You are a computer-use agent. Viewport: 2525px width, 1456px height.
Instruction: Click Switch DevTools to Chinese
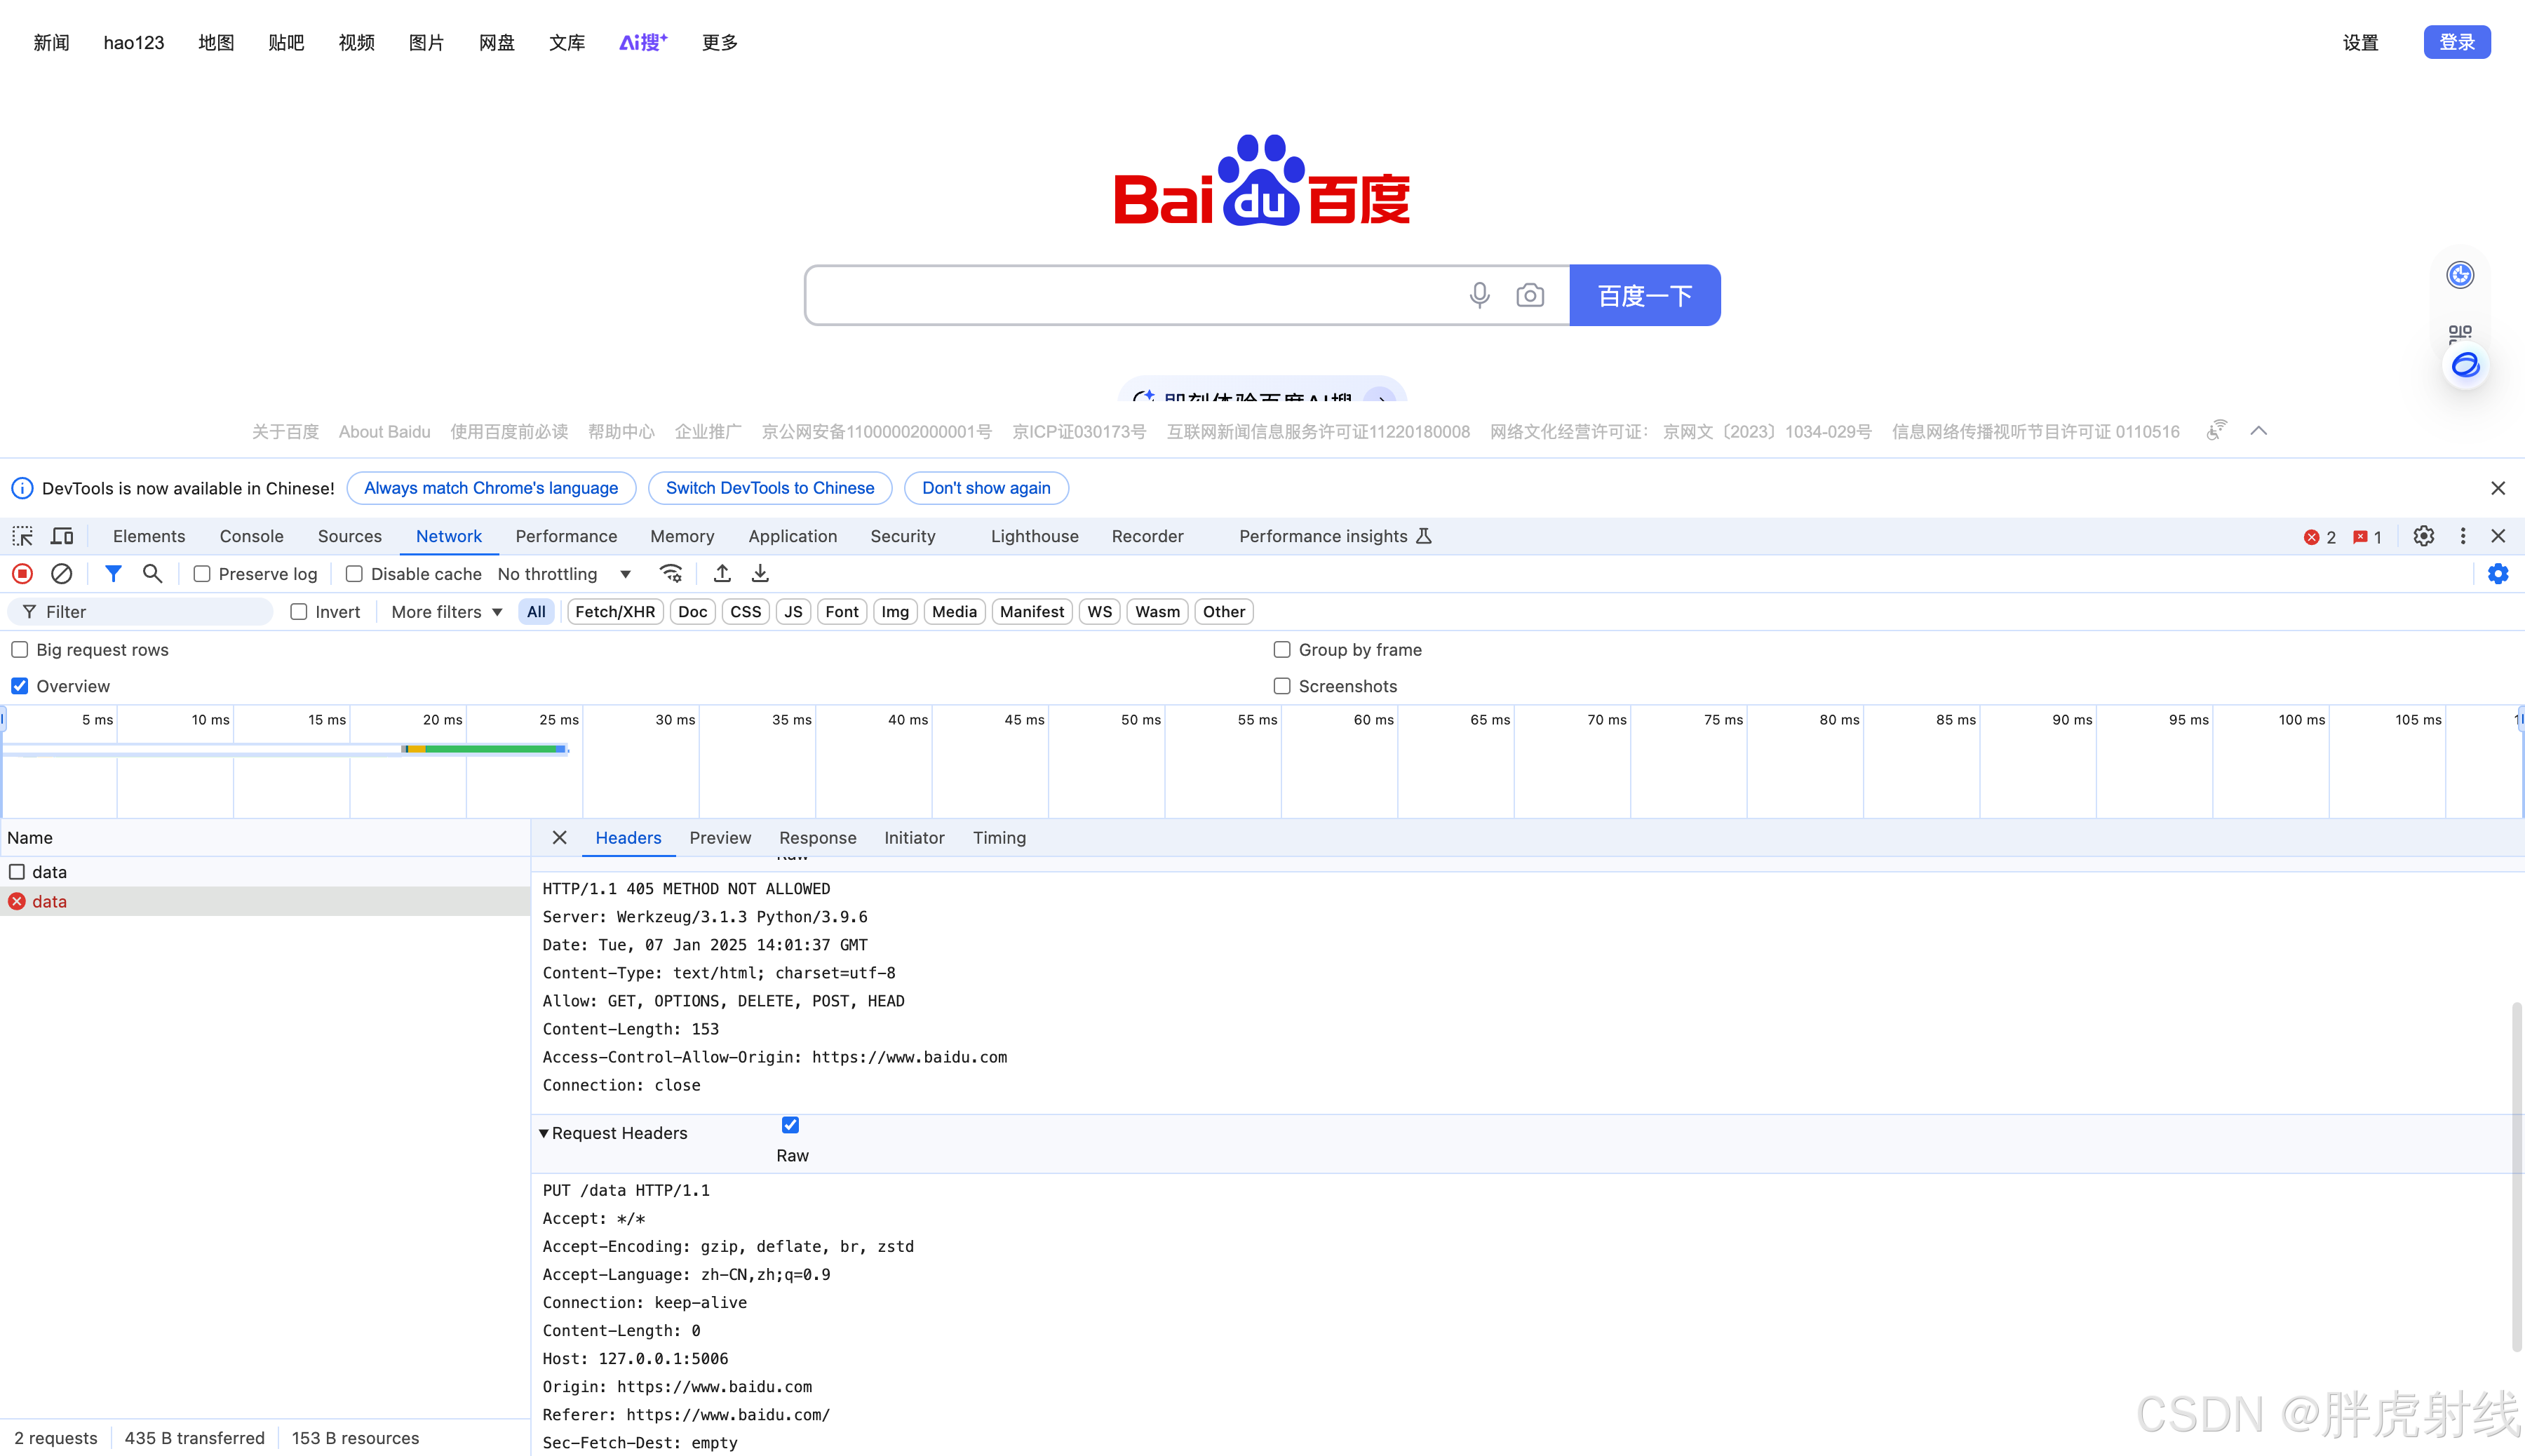[x=770, y=488]
